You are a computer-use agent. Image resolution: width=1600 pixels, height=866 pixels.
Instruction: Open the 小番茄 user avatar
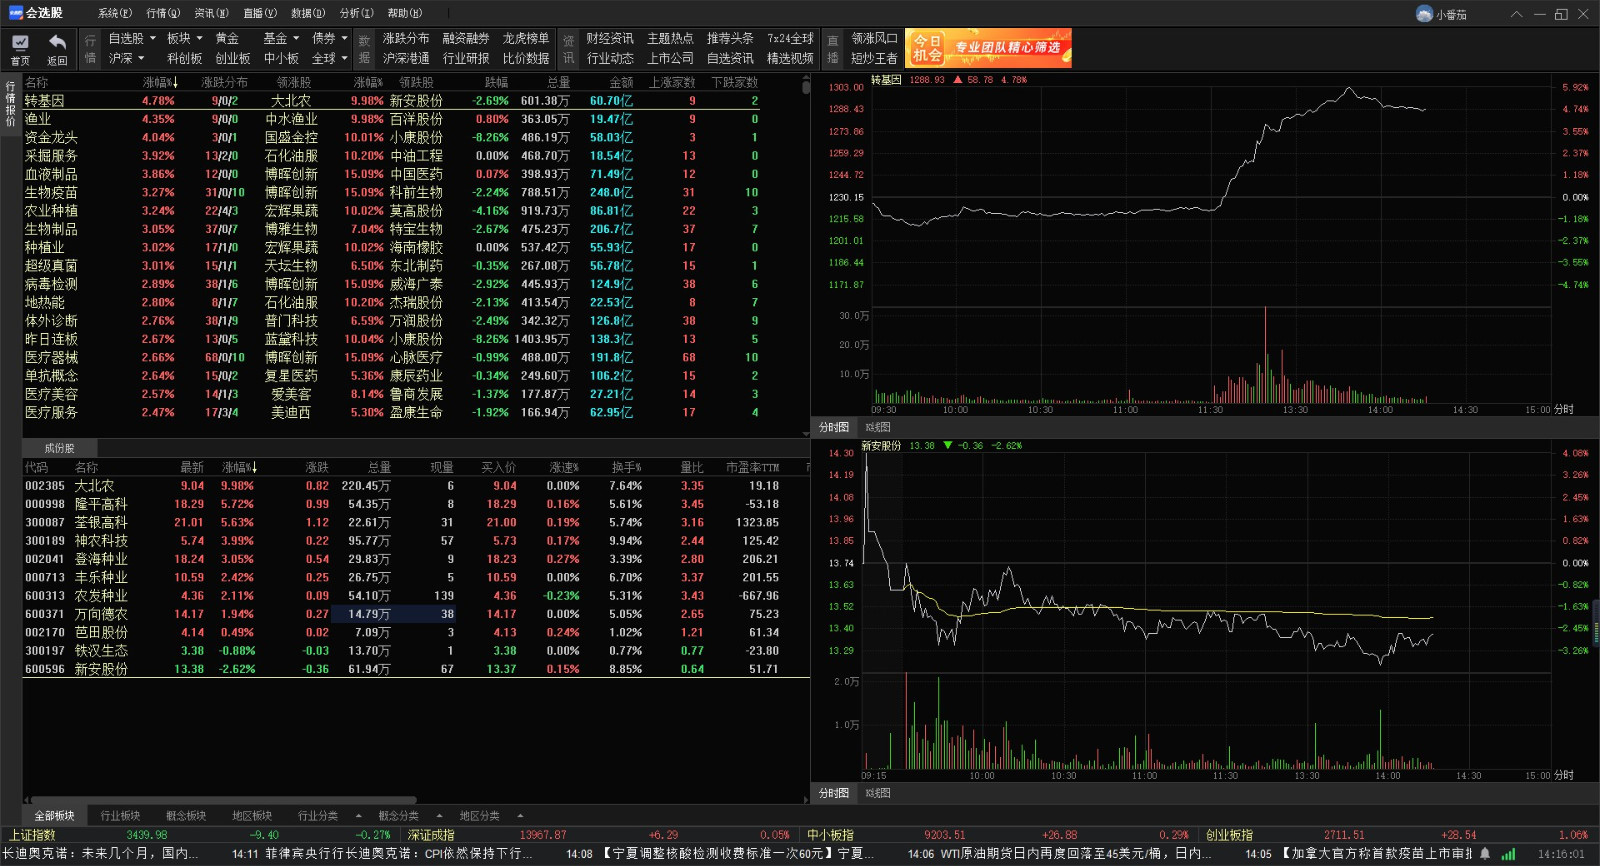point(1424,14)
